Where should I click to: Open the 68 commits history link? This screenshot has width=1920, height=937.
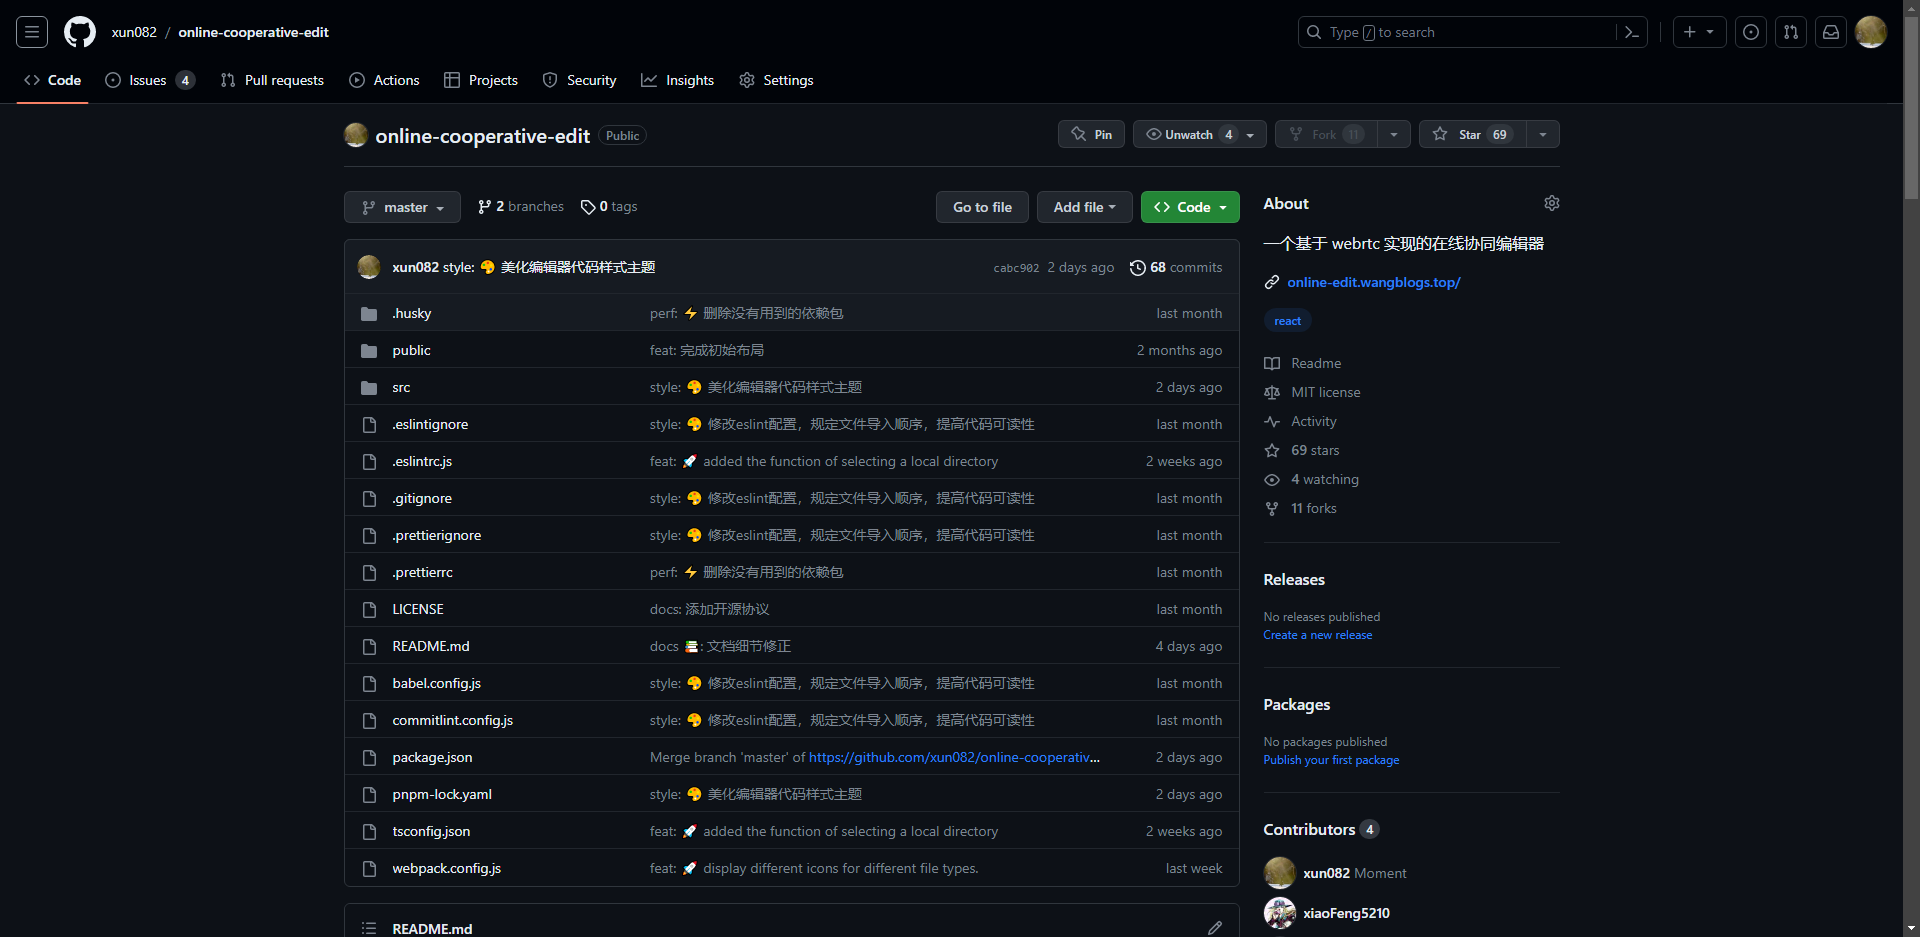point(1176,267)
